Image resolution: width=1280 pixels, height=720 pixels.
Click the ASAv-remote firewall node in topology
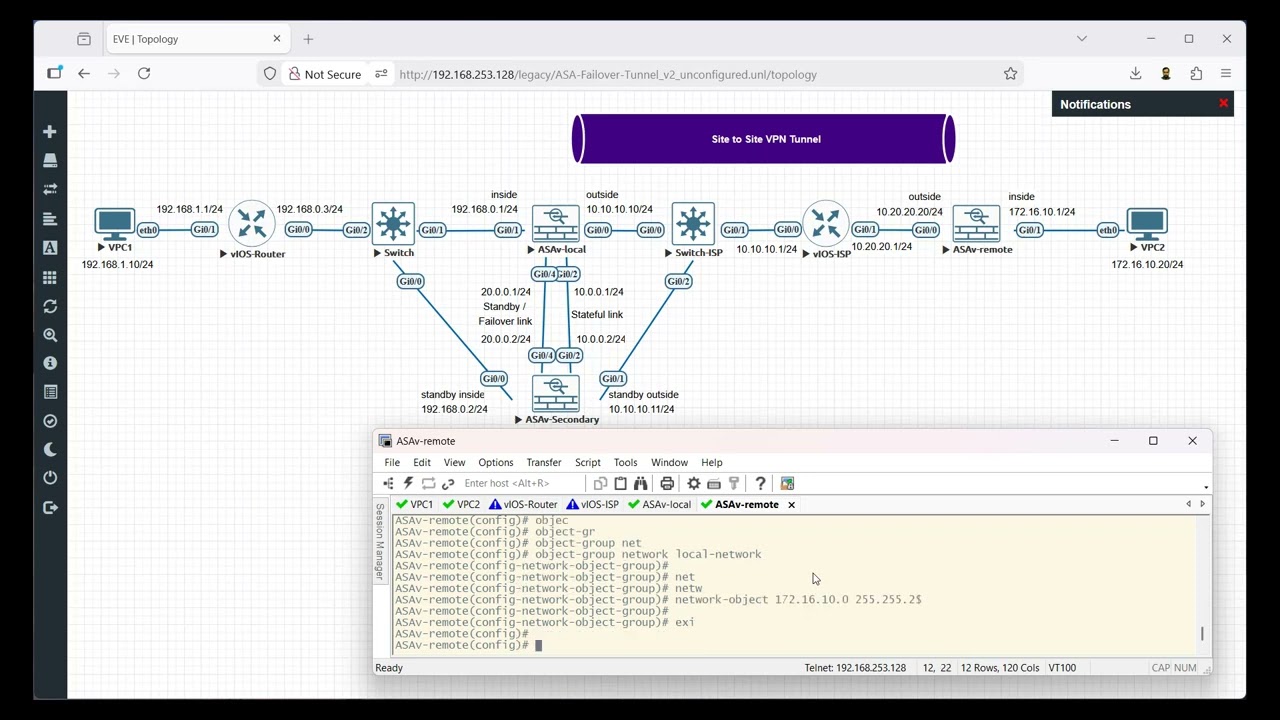coord(976,224)
